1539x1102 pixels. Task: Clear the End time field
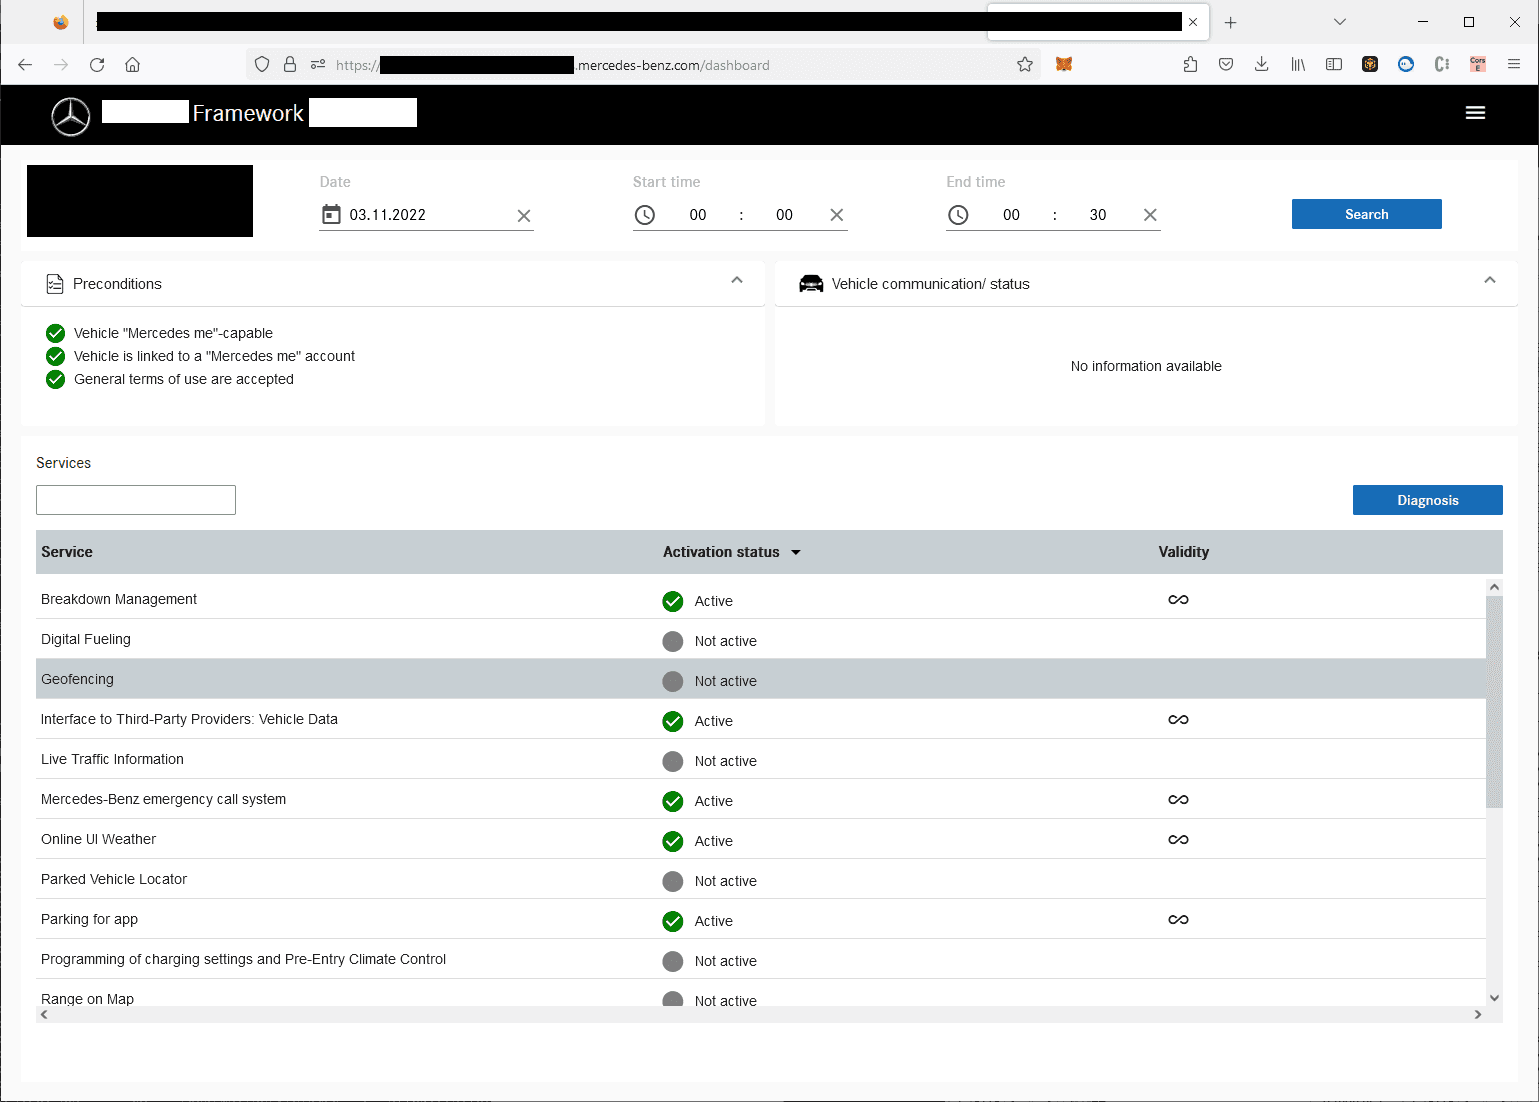coord(1150,215)
